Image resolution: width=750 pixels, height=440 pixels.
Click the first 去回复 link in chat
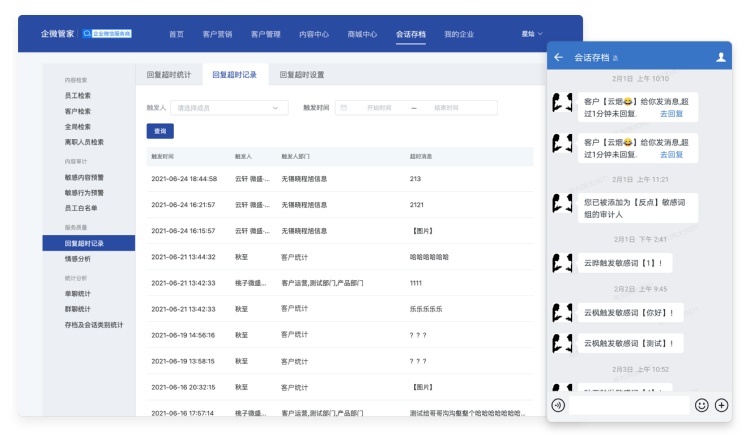coord(671,114)
